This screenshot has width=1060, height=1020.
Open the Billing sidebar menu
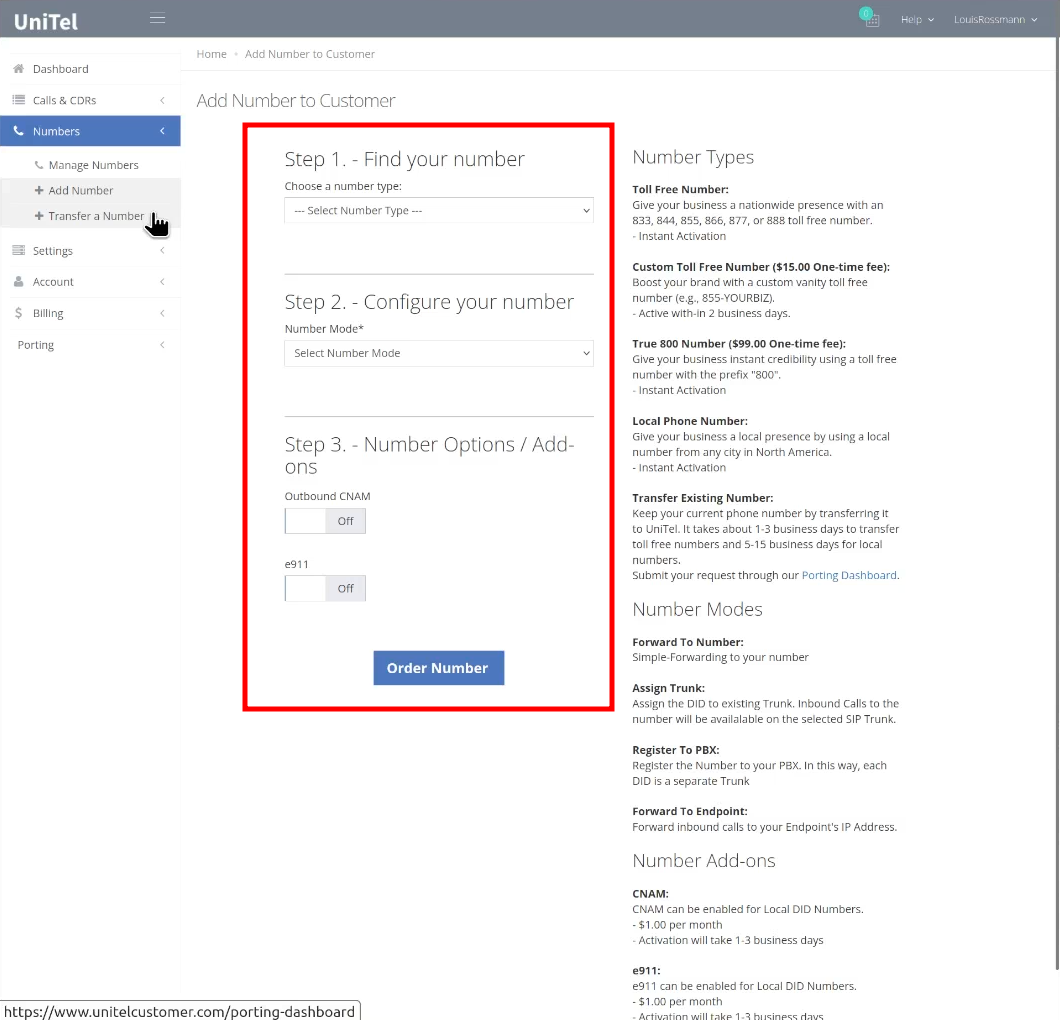(x=90, y=313)
